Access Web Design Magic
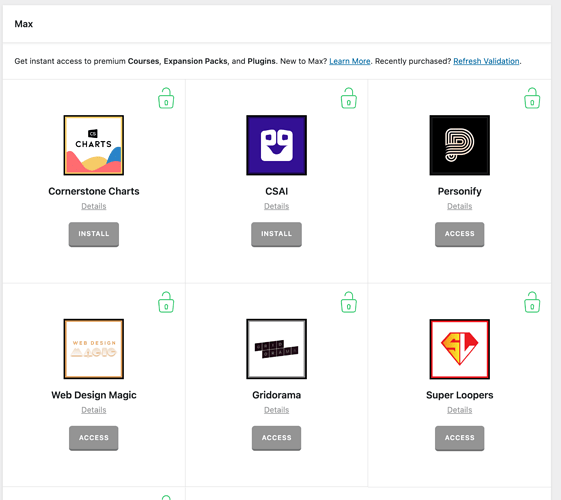This screenshot has width=561, height=500. 94,438
